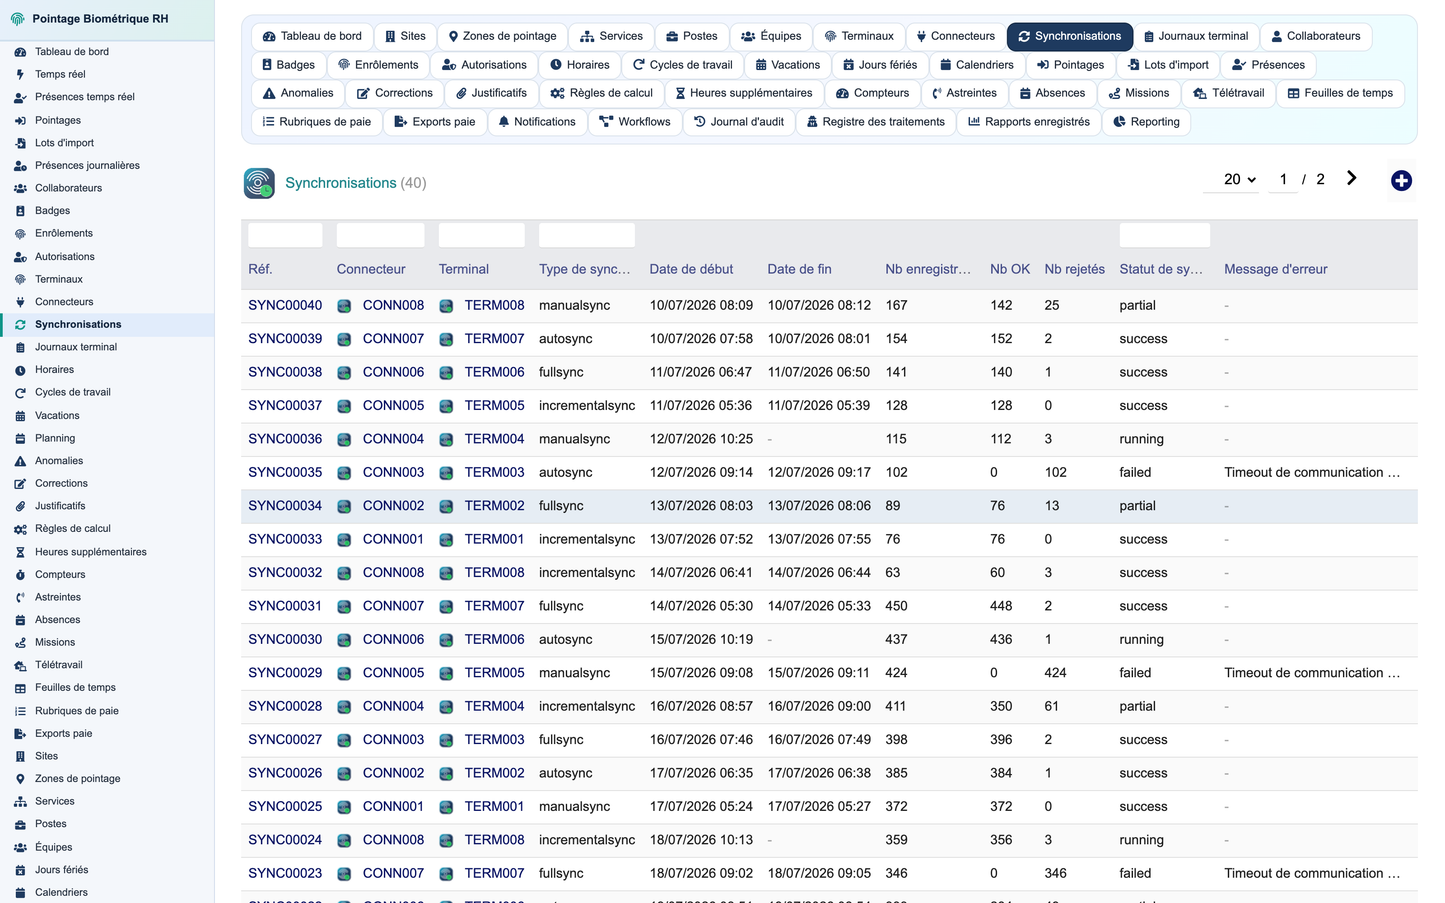Click Équipes group icon in sidebar
This screenshot has height=903, width=1445.
click(x=20, y=847)
